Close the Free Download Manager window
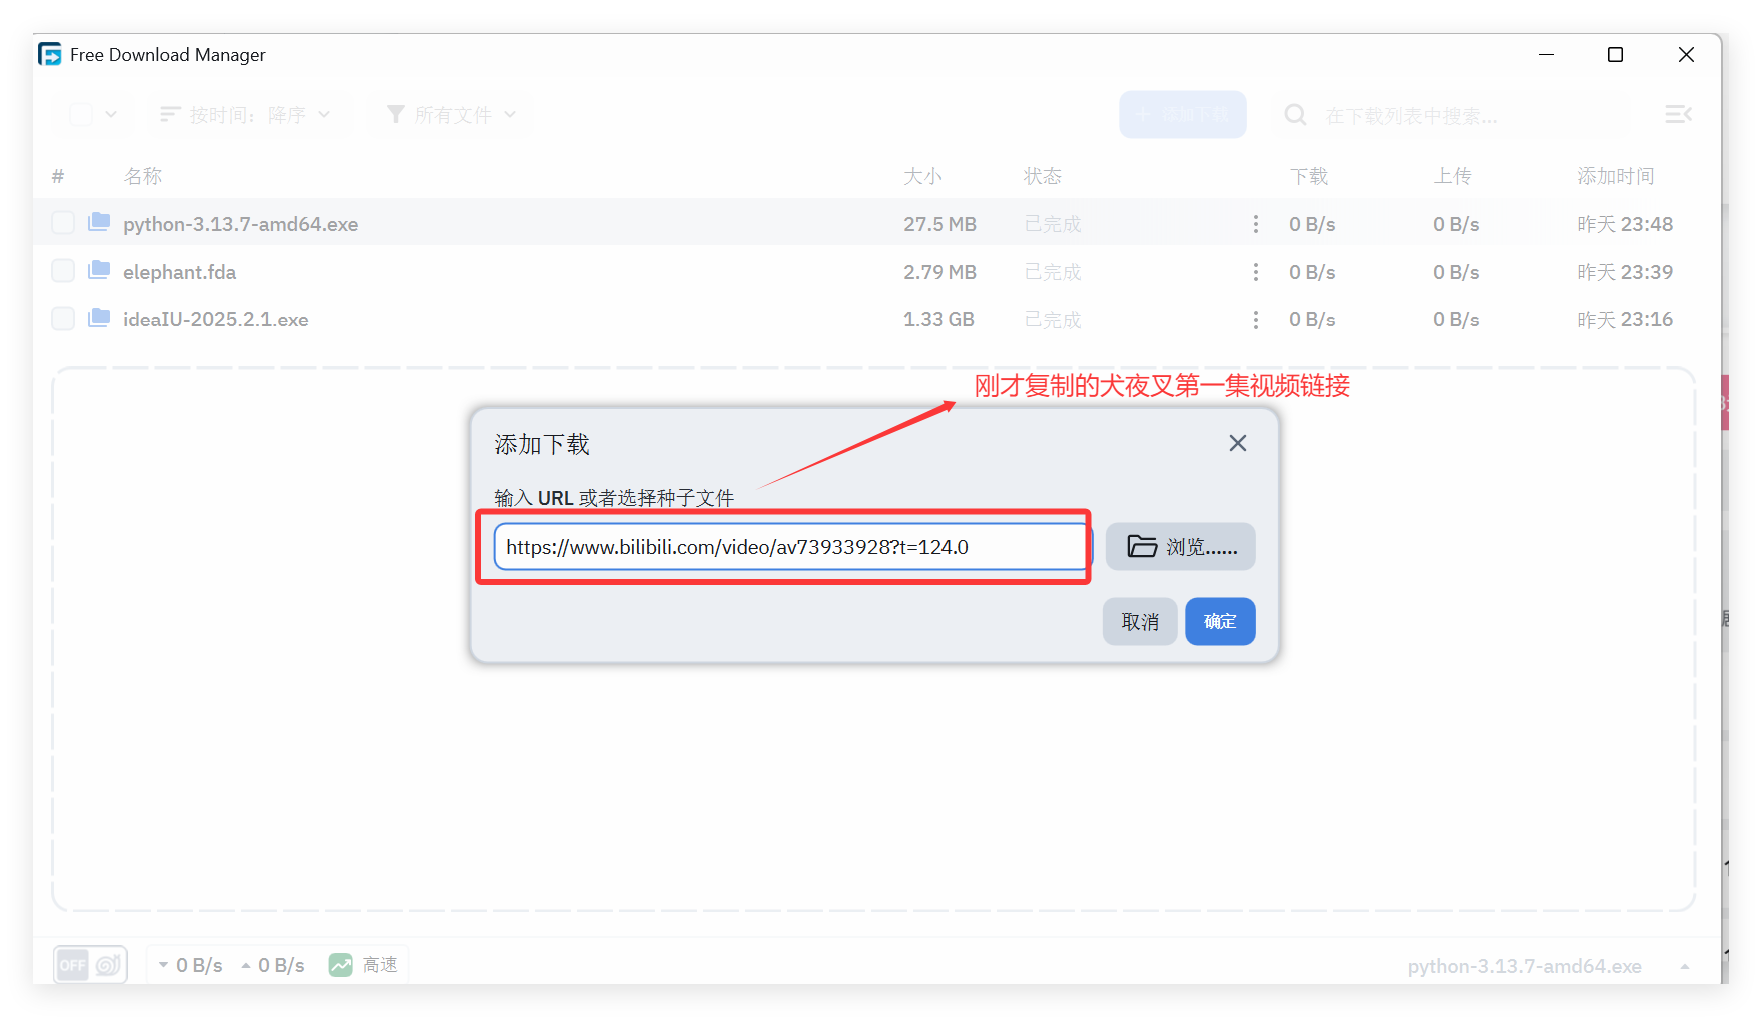This screenshot has height=1017, width=1762. coord(1686,54)
